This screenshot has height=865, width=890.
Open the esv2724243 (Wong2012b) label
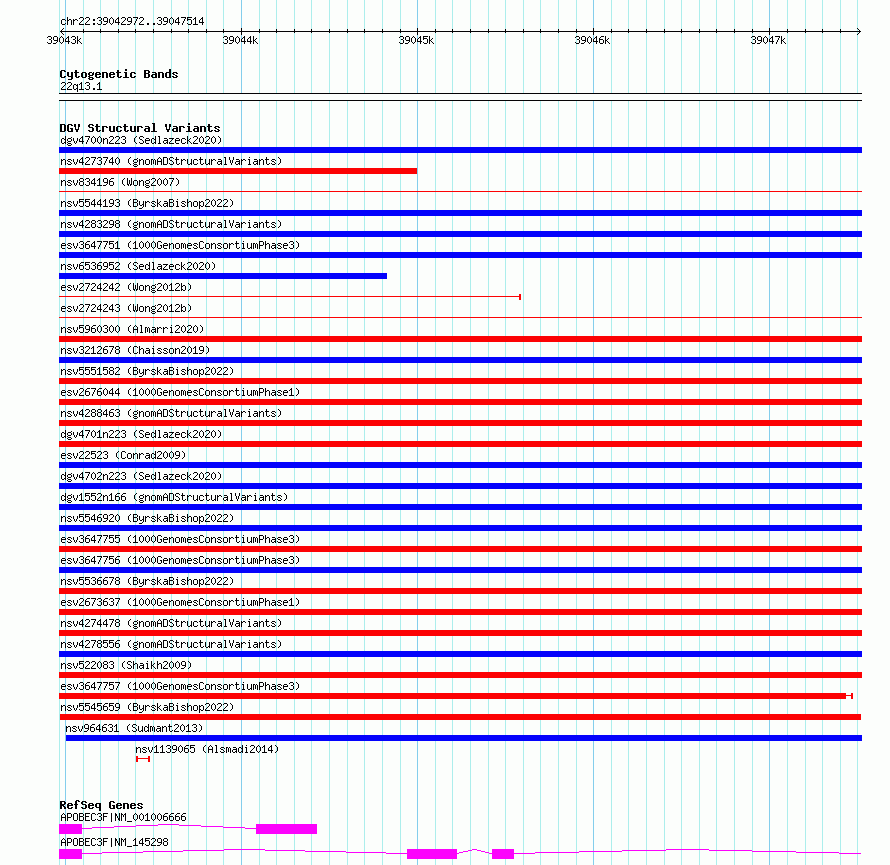pos(126,308)
